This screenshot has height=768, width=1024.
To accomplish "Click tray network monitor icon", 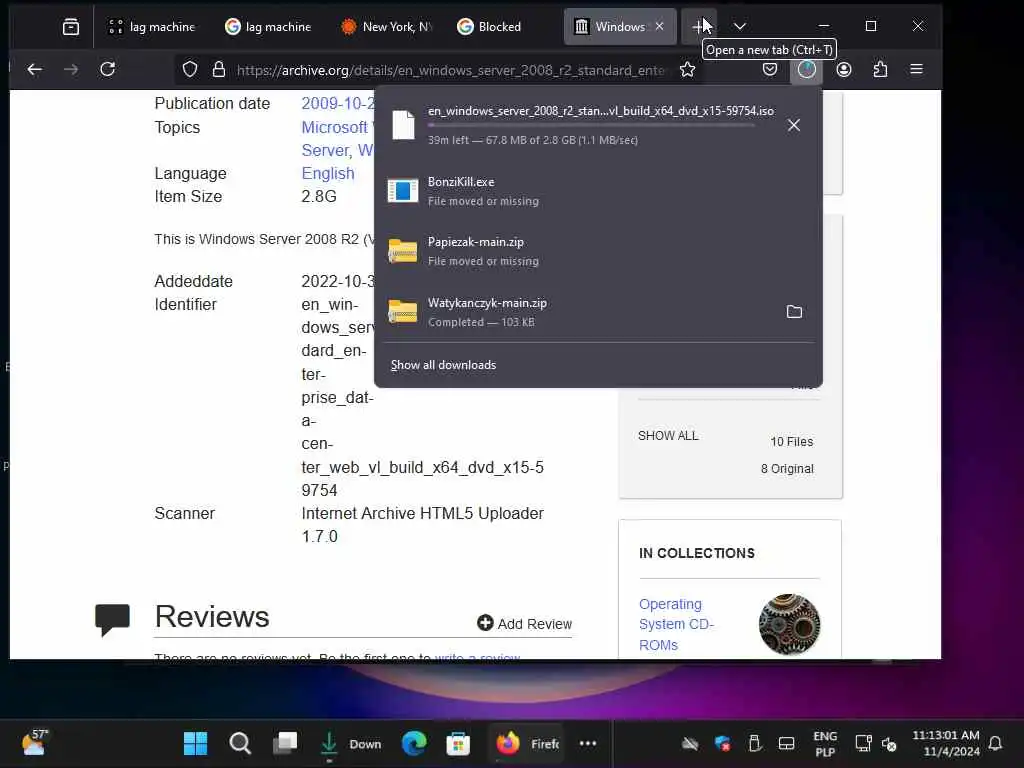I will click(x=863, y=743).
